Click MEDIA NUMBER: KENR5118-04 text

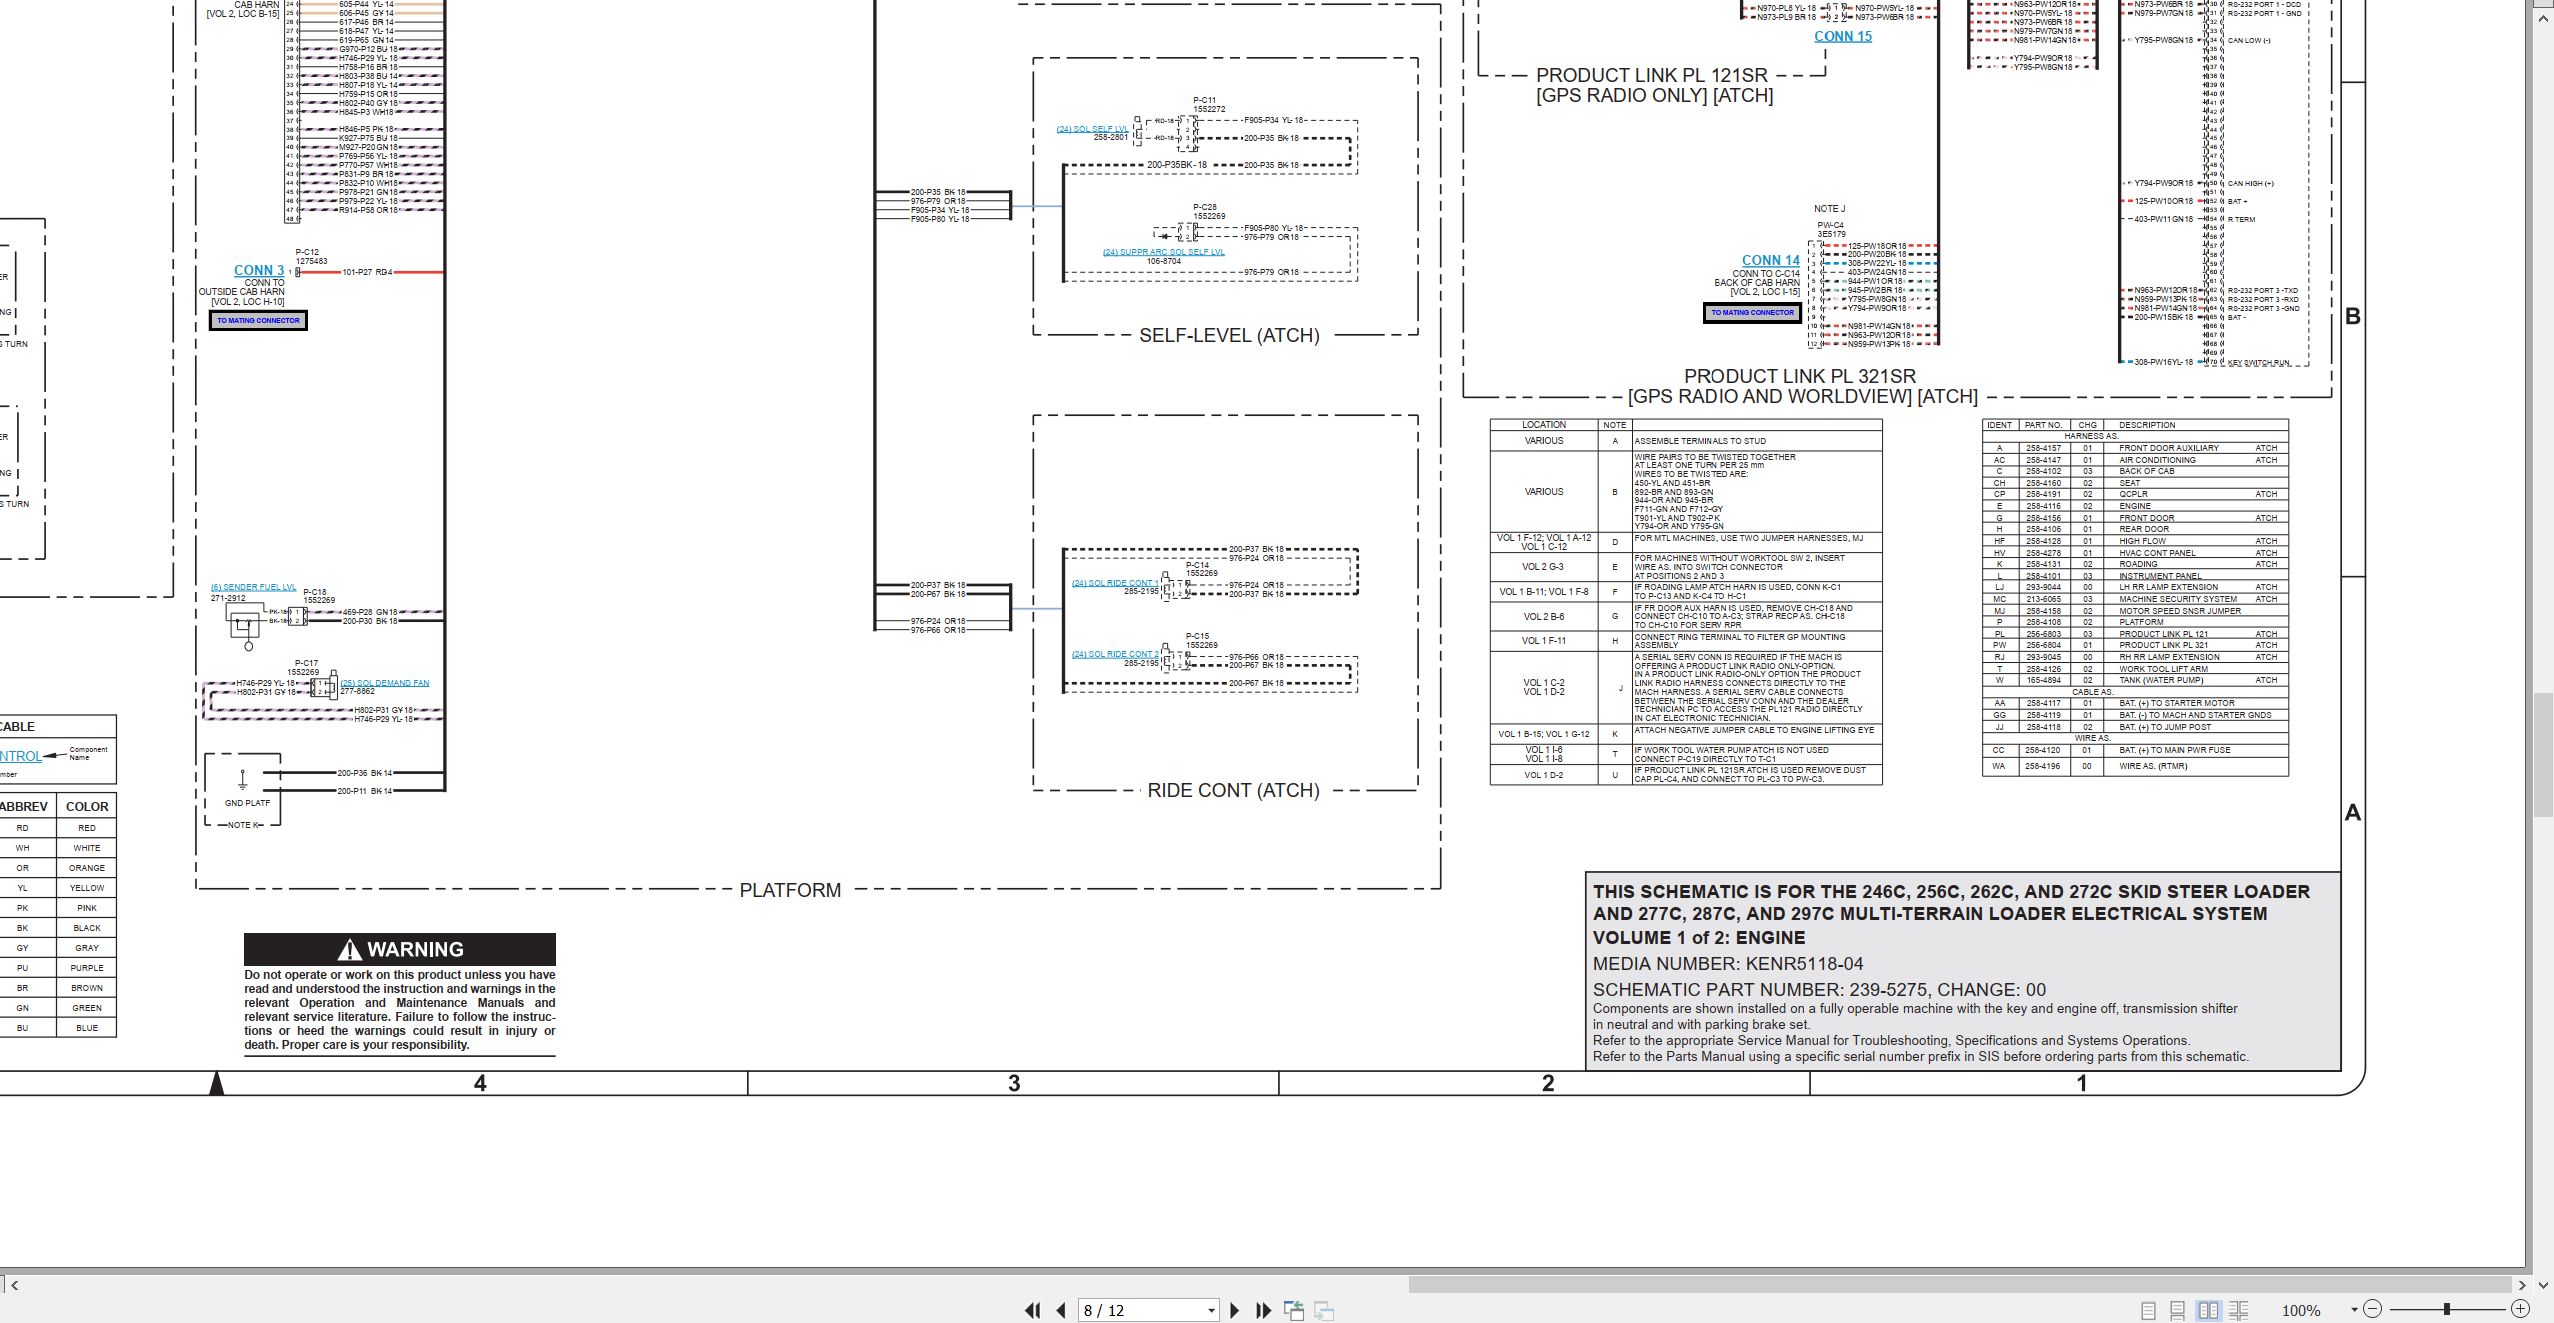coord(1728,964)
